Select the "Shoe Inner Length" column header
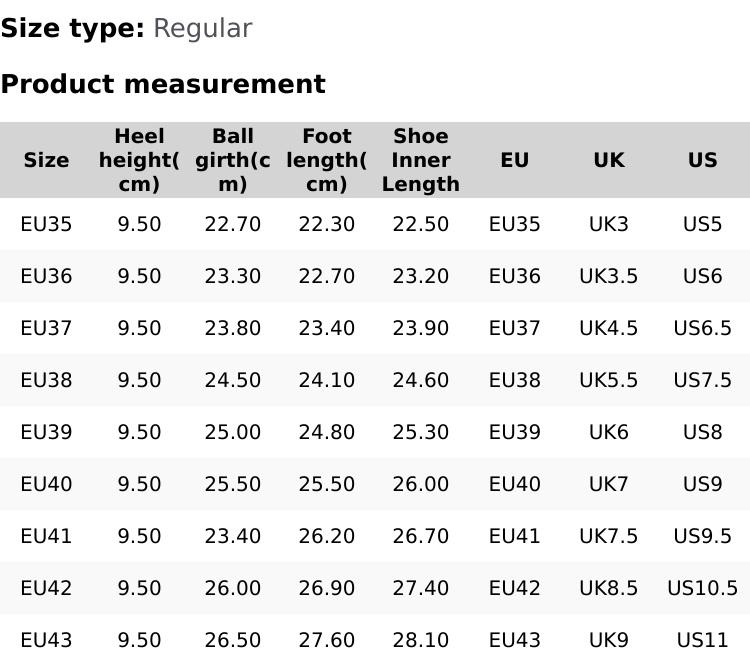The image size is (750, 666). 420,160
